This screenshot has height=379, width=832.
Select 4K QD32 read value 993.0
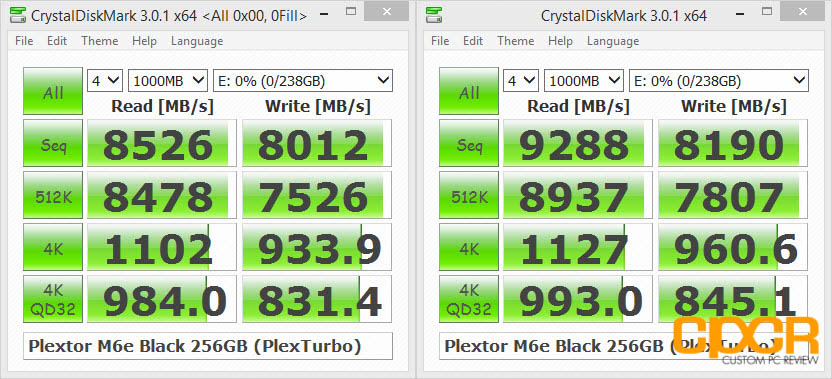[578, 299]
